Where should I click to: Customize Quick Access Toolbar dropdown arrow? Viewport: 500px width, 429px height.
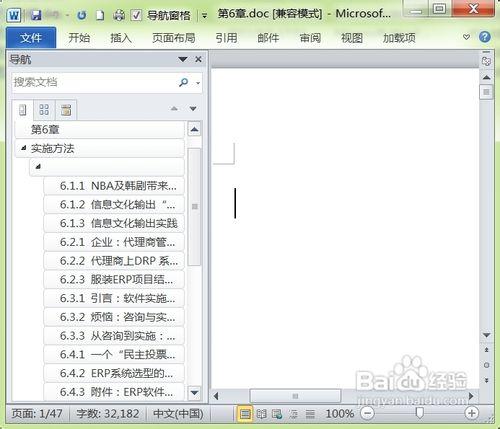(204, 16)
